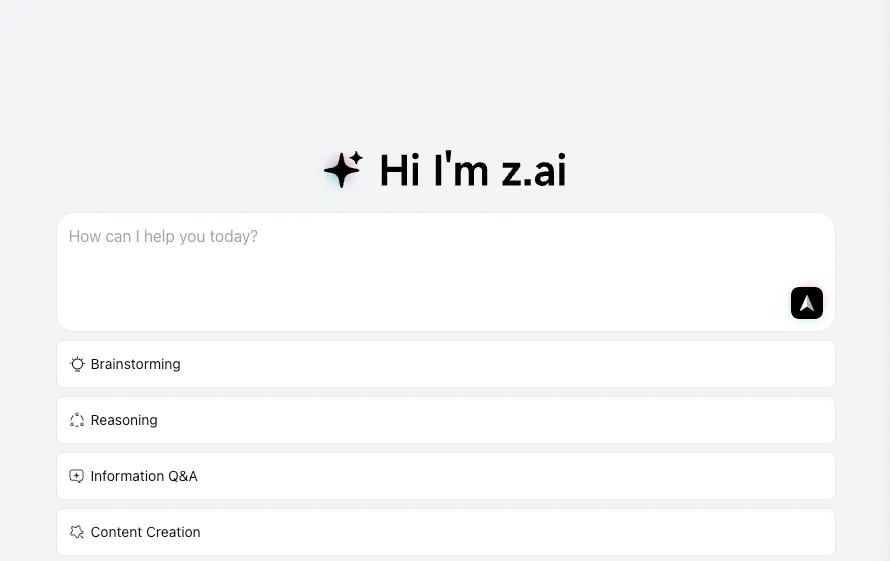The image size is (890, 561).
Task: Click the word 'Hi' in the greeting
Action: (399, 171)
